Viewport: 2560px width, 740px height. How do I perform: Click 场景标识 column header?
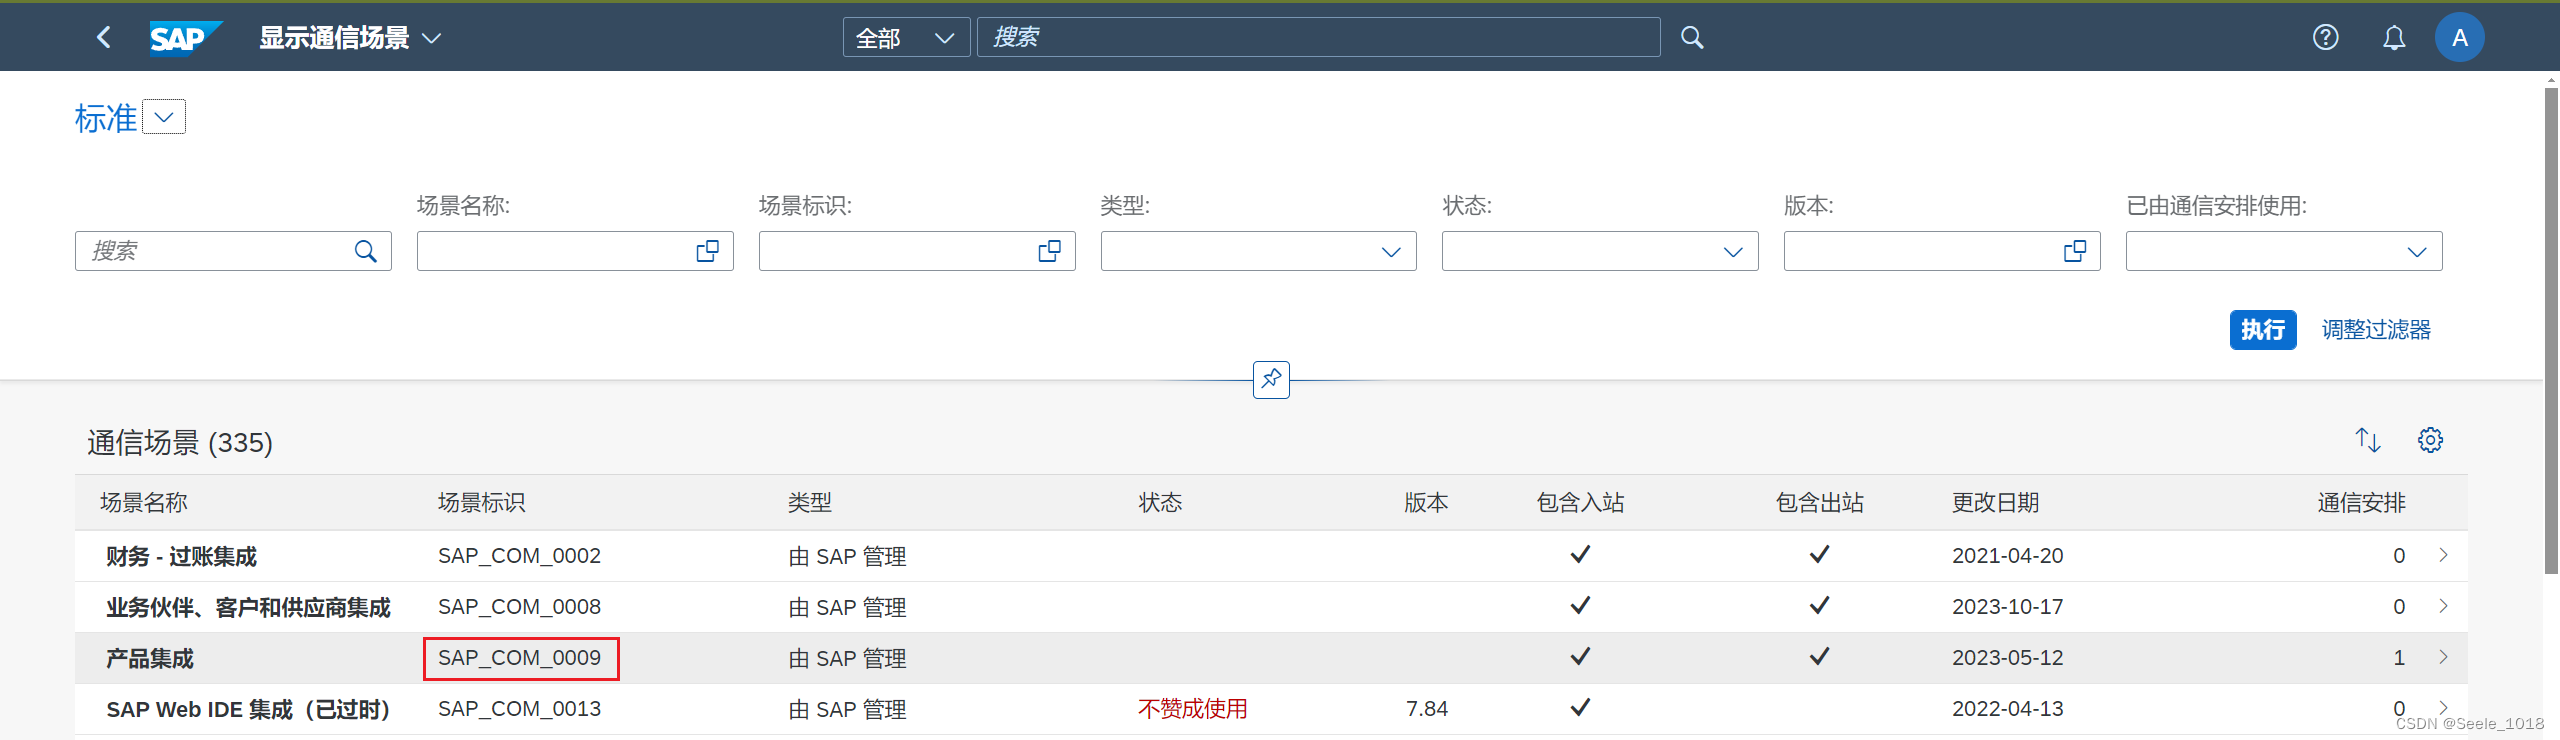(482, 503)
